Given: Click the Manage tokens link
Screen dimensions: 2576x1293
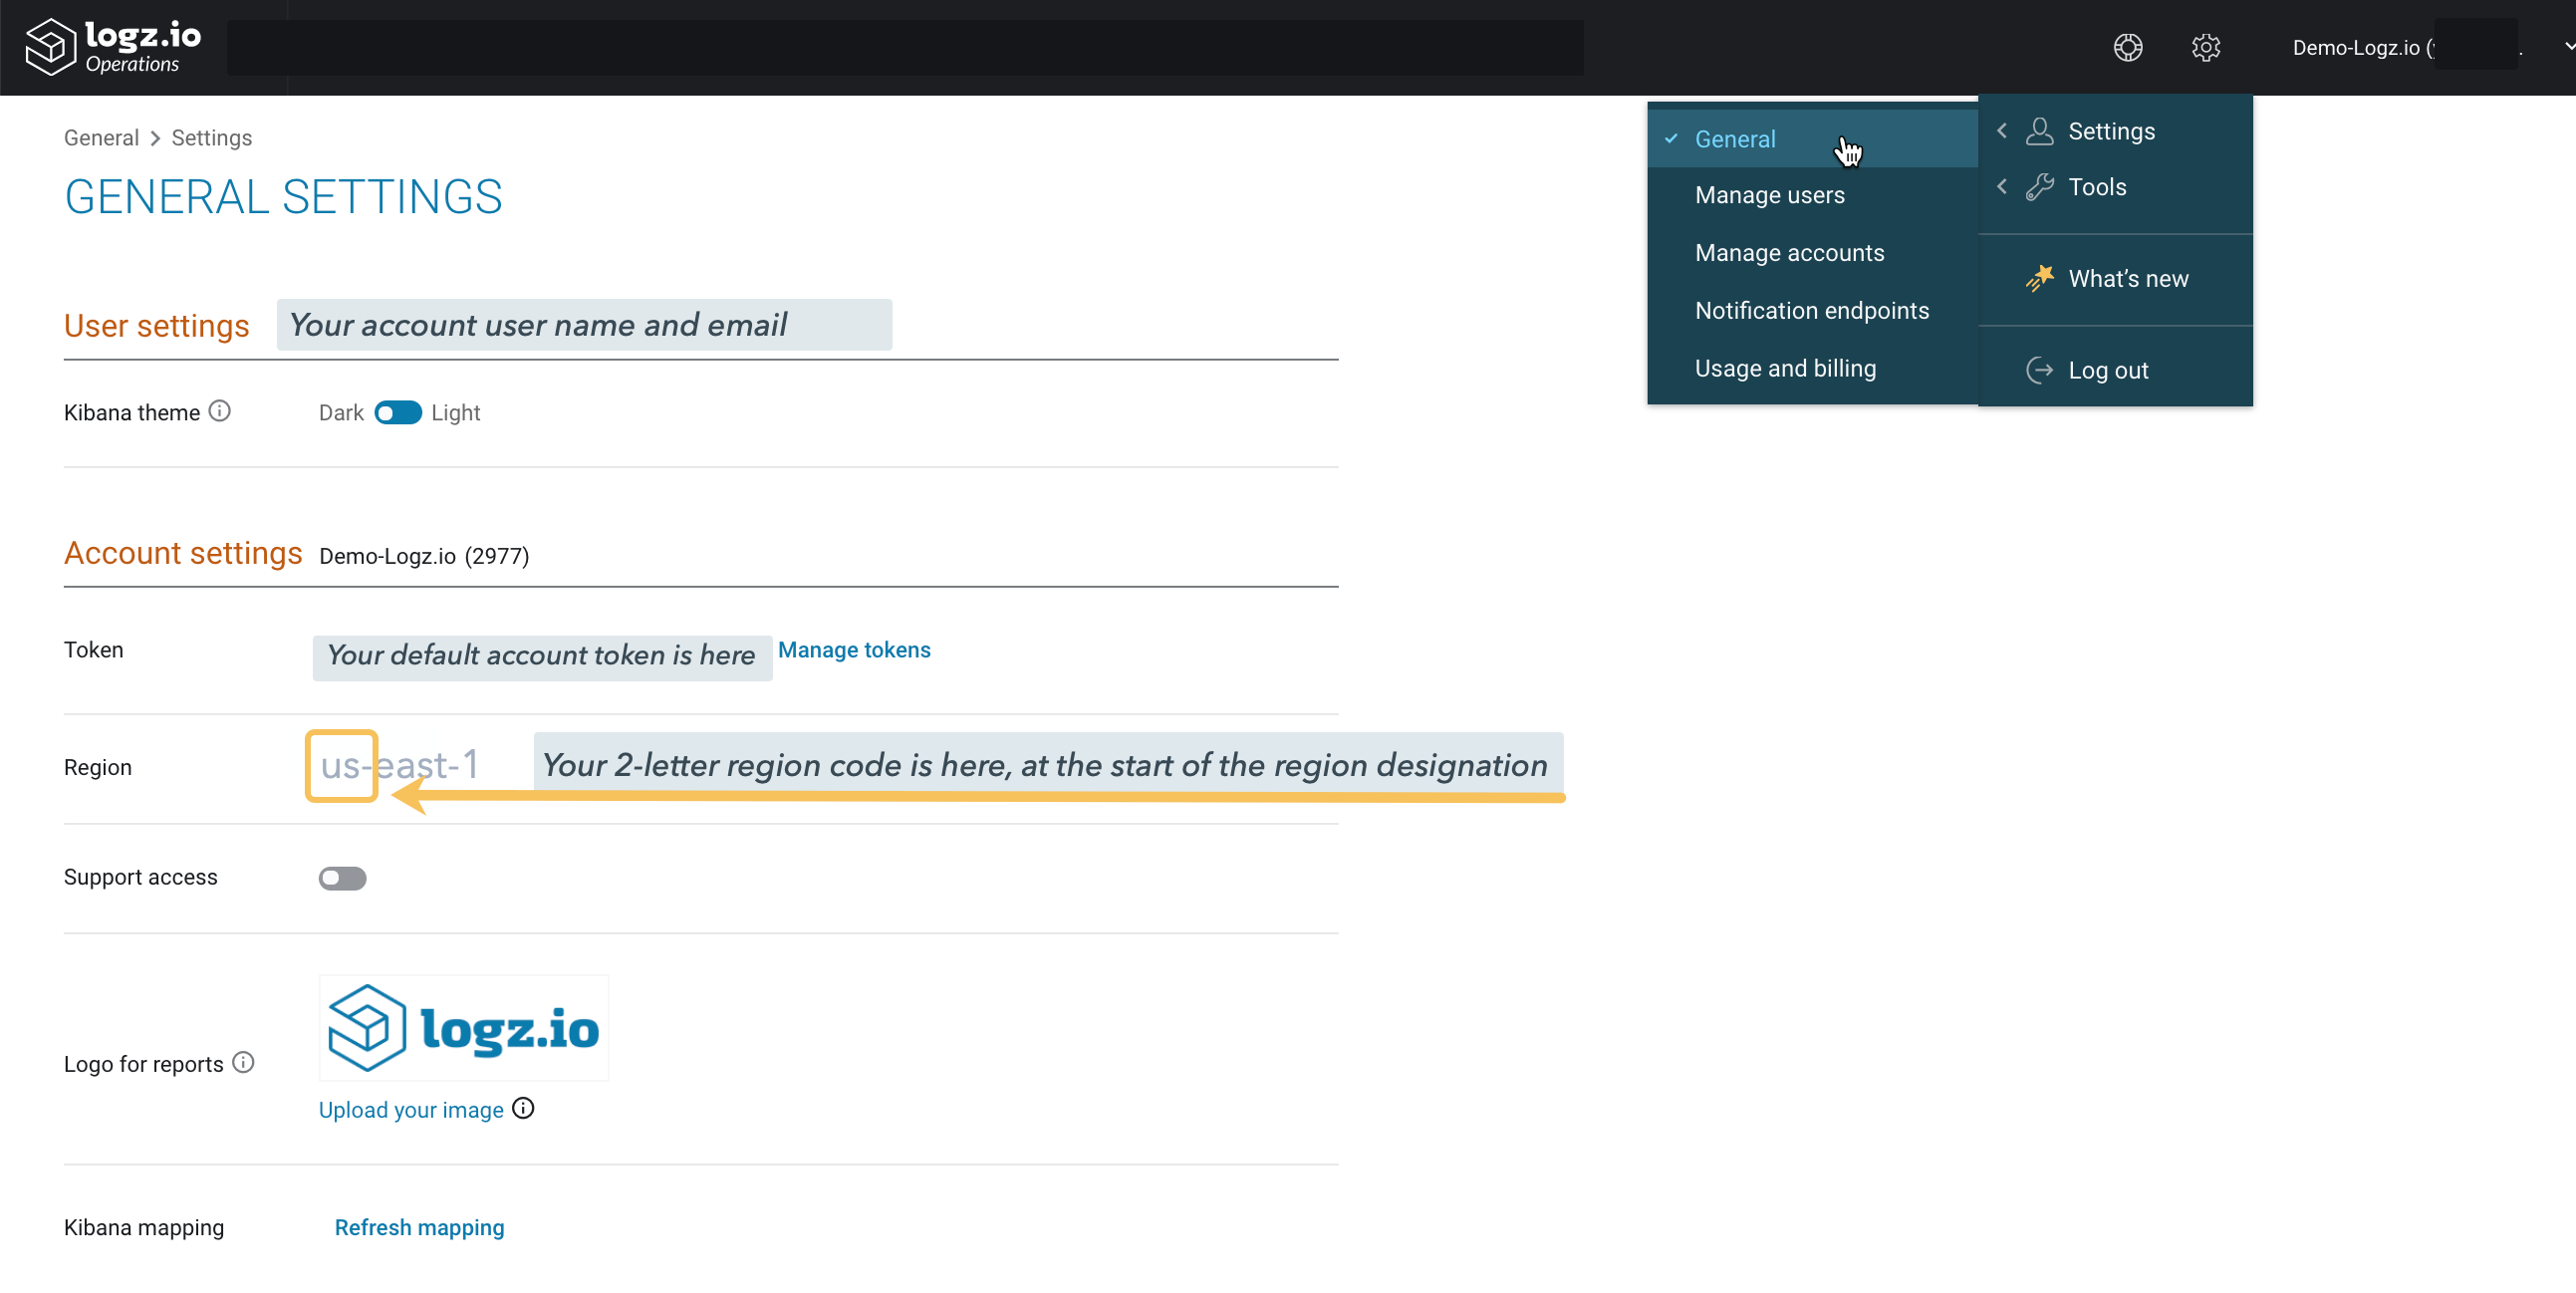Looking at the screenshot, I should click(x=854, y=650).
